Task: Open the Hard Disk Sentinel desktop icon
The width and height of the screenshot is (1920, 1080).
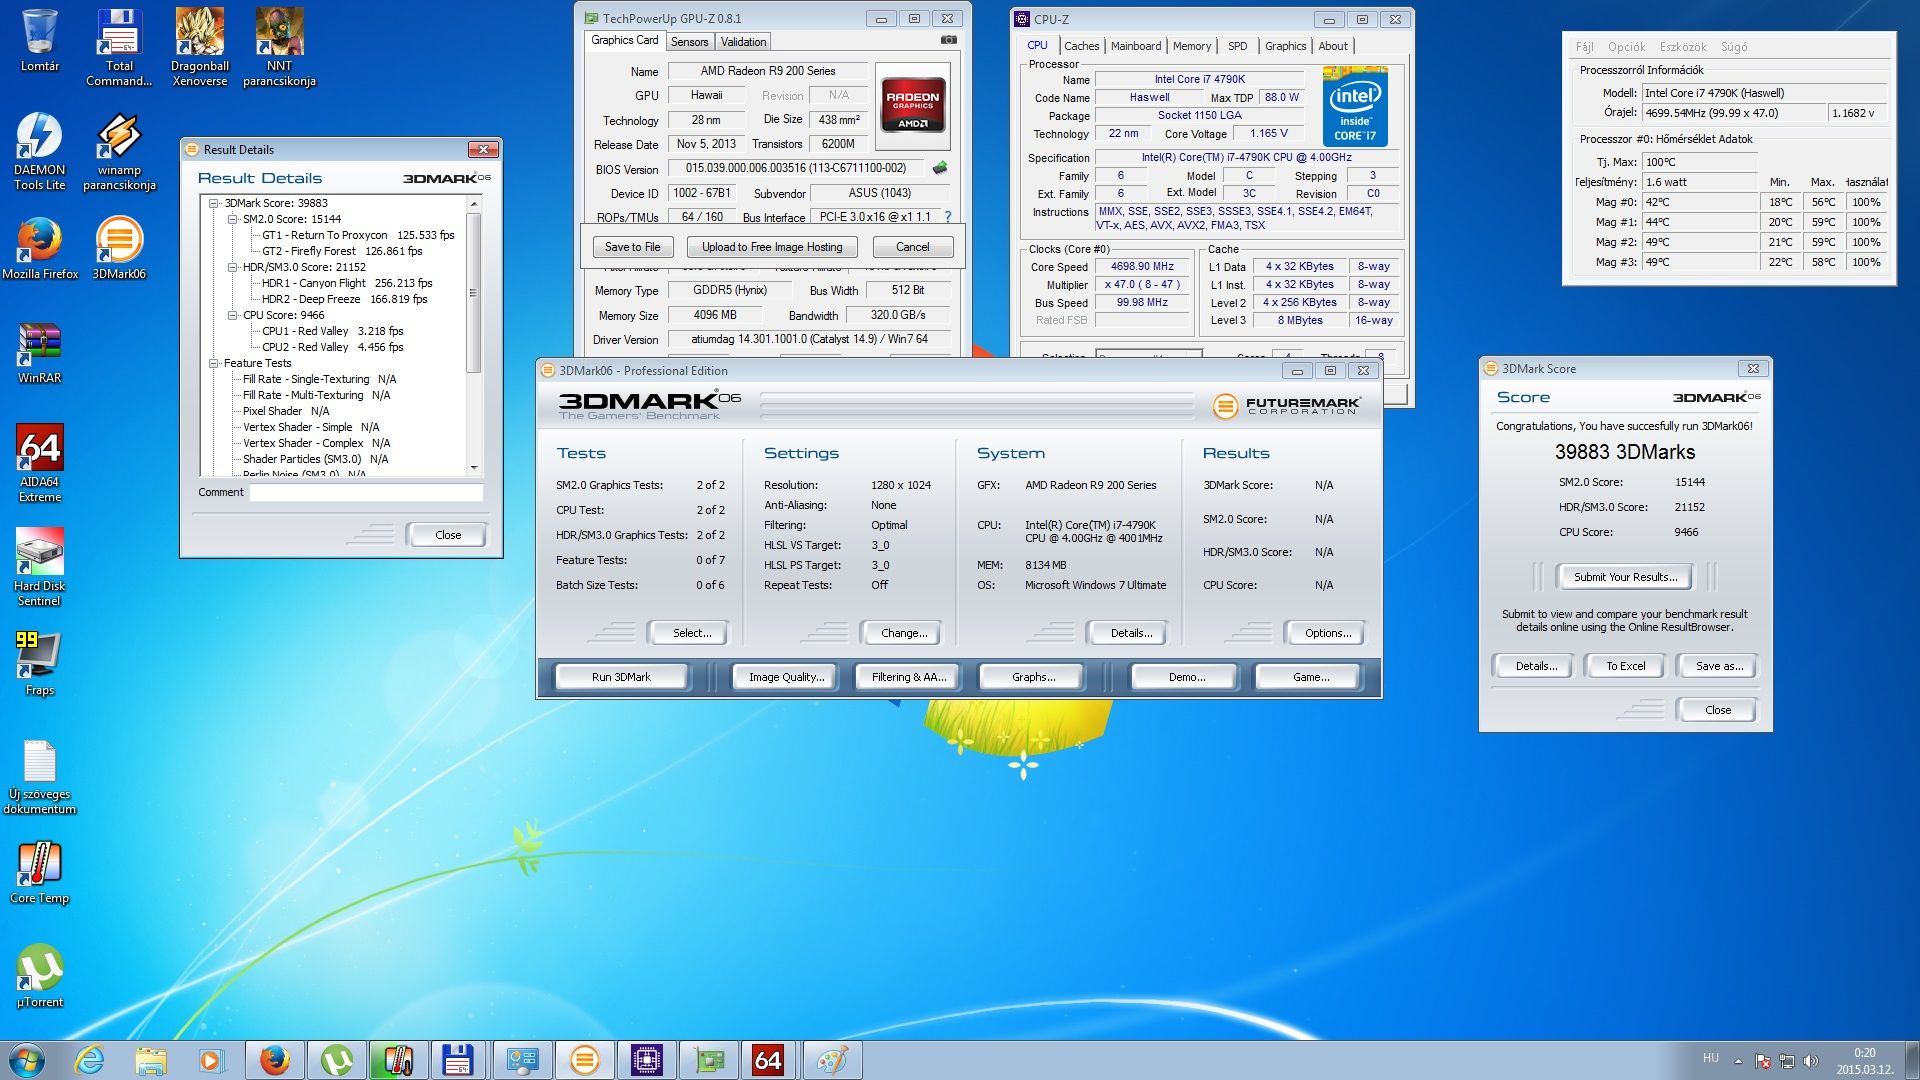Action: click(x=39, y=567)
